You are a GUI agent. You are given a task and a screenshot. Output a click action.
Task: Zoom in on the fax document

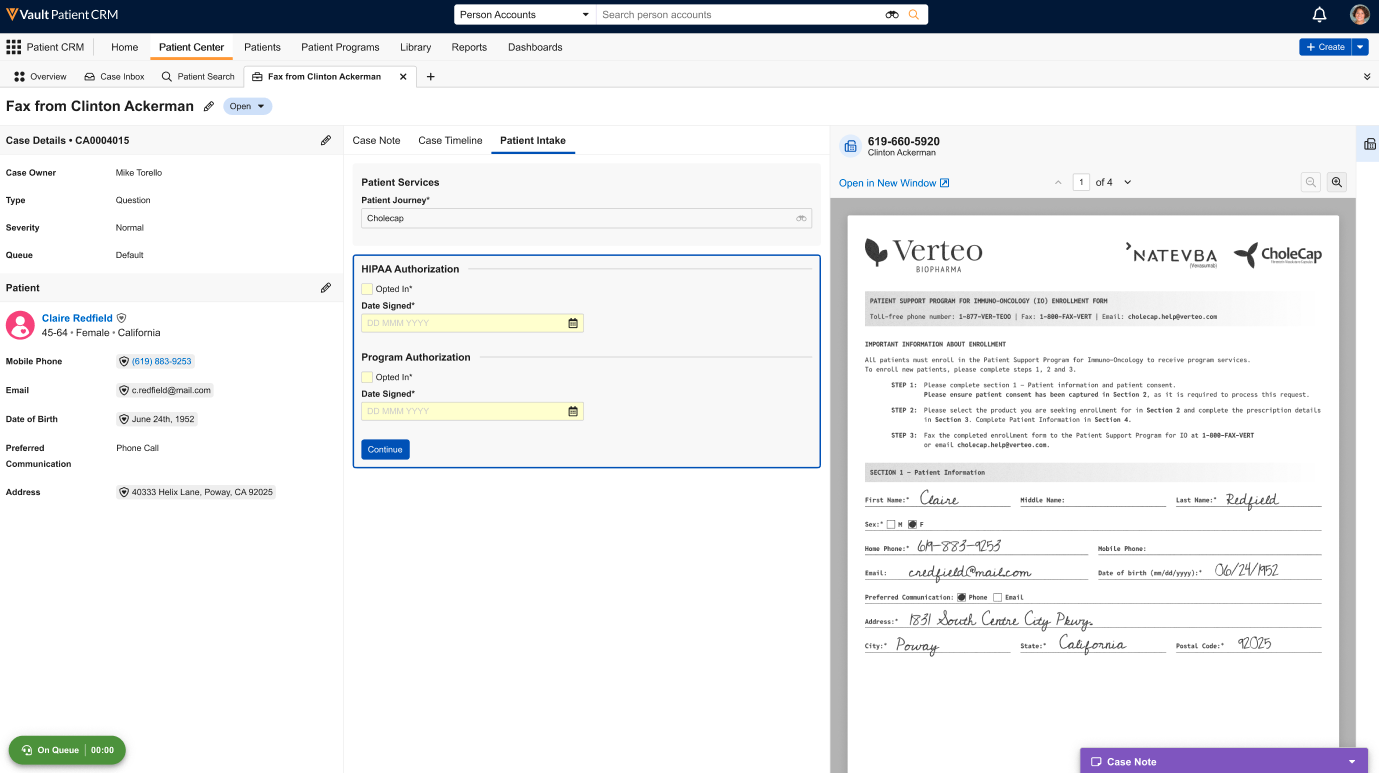click(x=1337, y=182)
